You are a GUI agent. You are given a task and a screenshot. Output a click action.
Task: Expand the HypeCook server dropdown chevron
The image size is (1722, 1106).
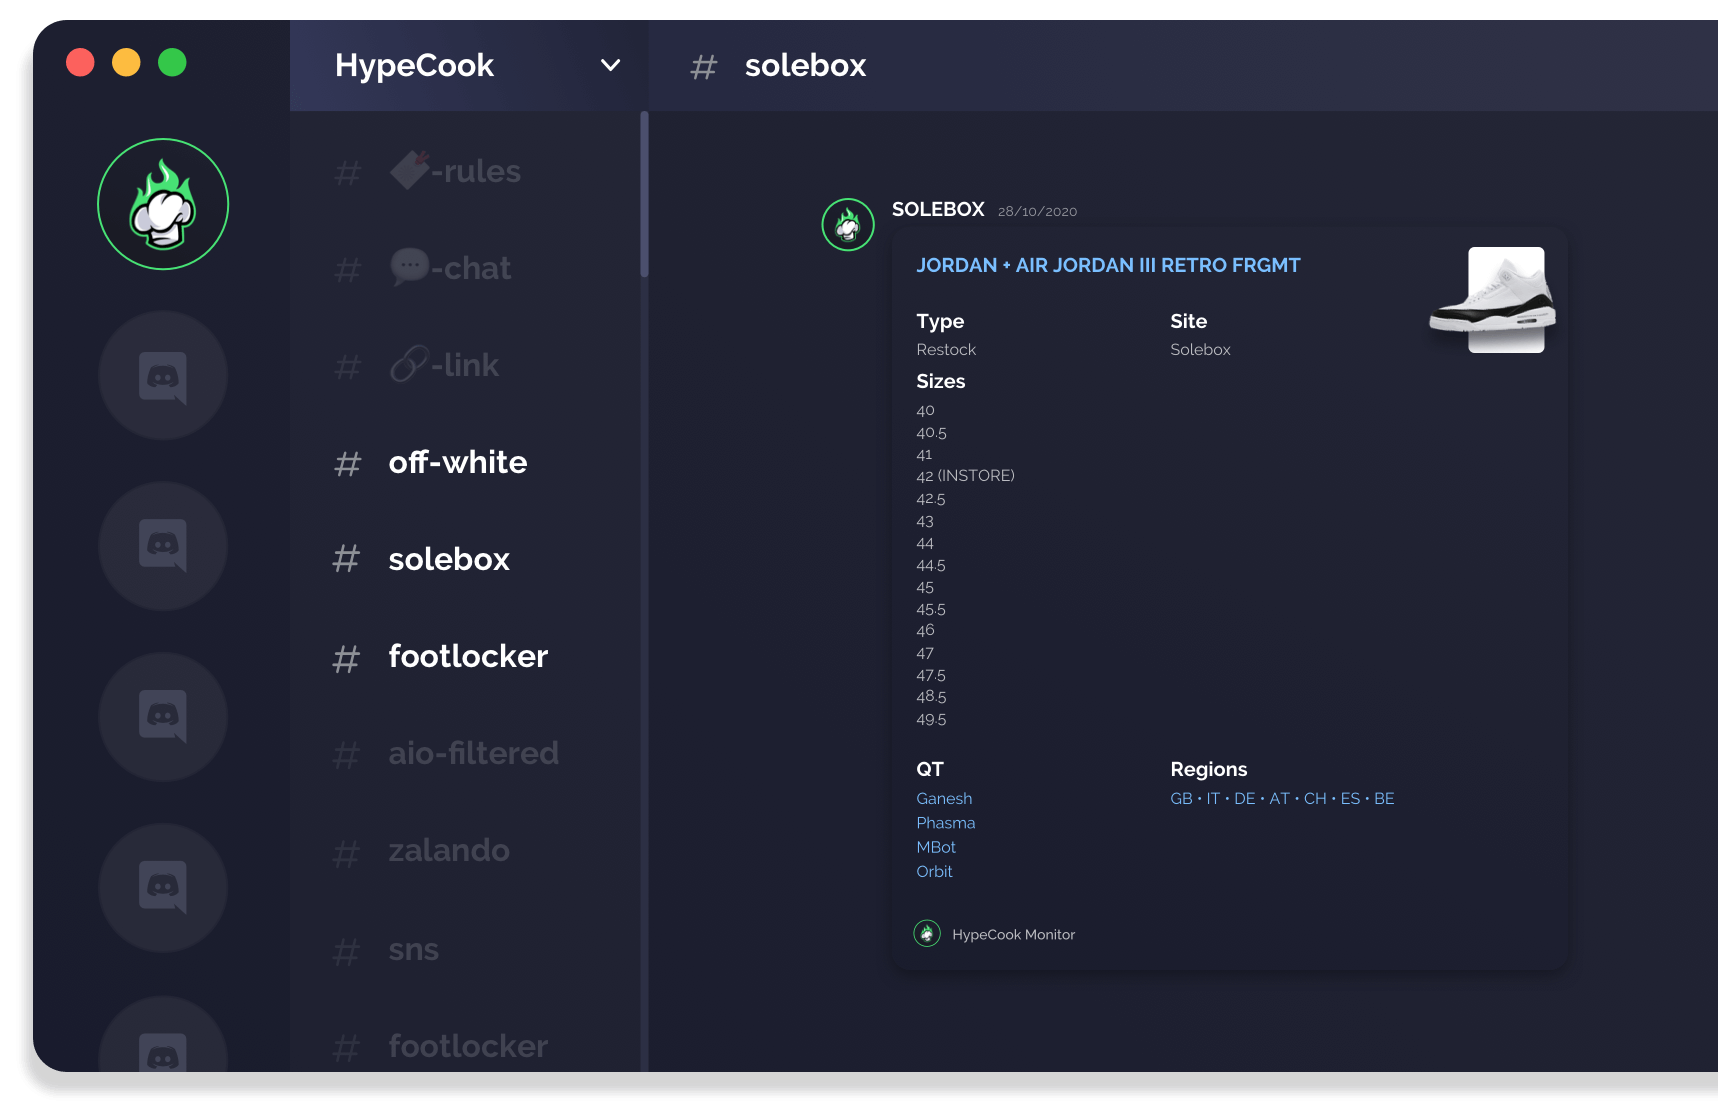pos(610,65)
